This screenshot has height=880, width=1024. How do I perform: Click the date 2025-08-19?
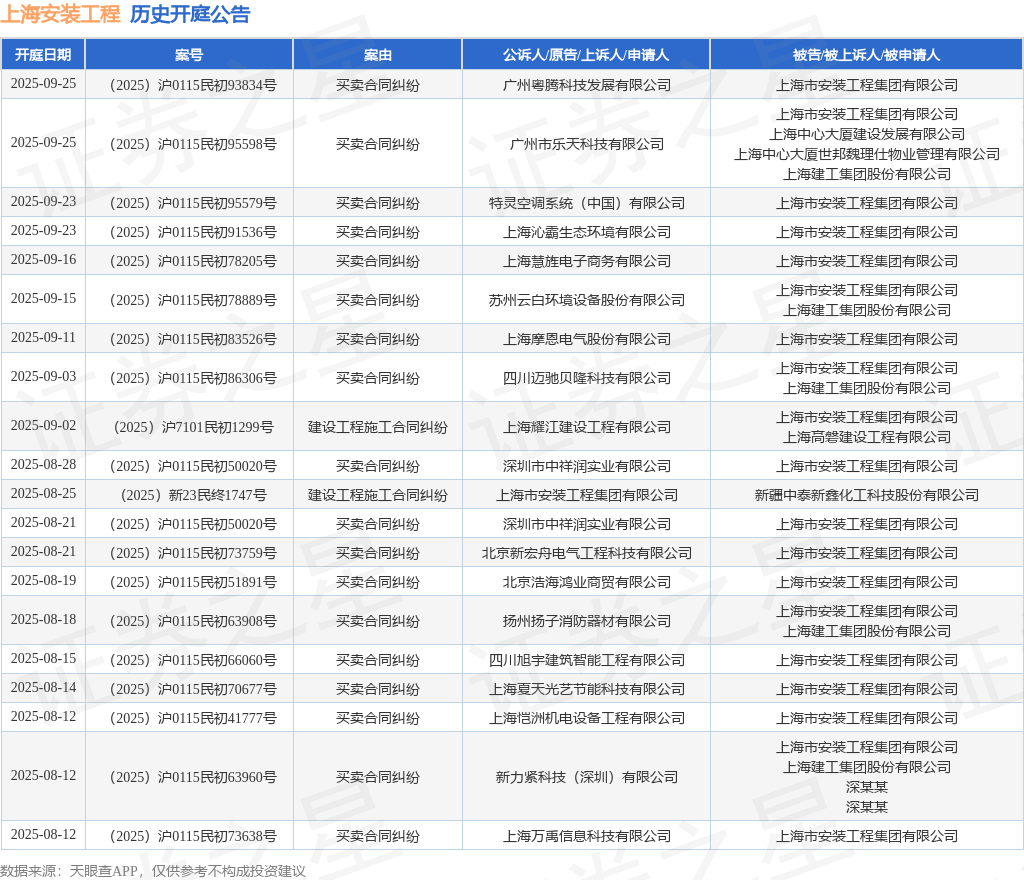(x=43, y=580)
